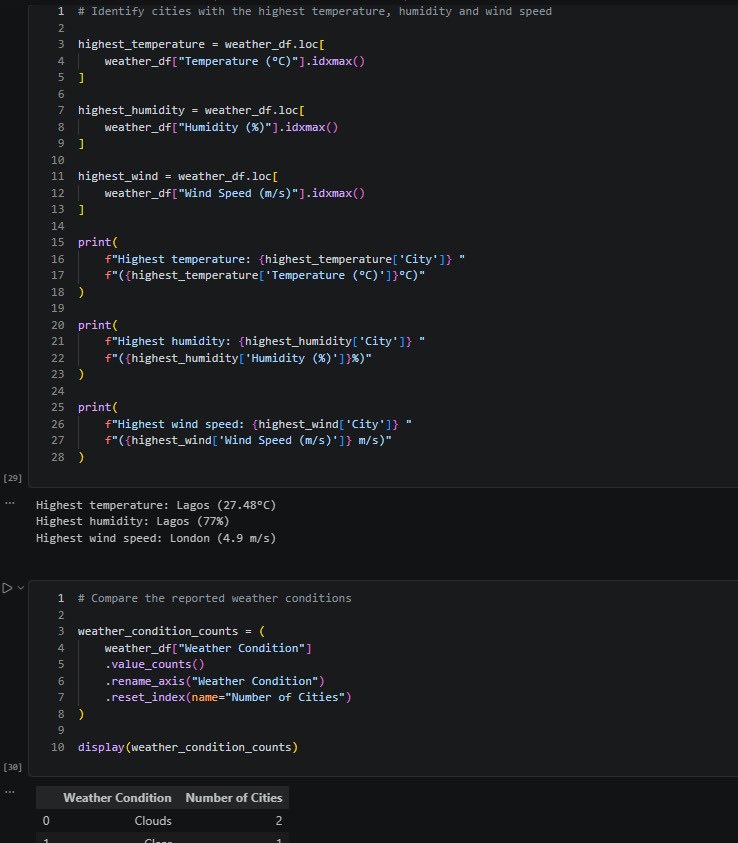The image size is (738, 843).
Task: Place cursor on highest_temperature assignment line
Action: 201,45
